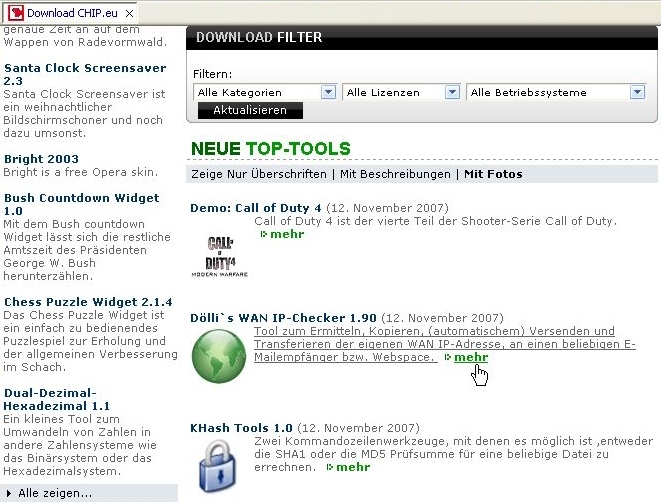
Task: Click the Chess Puzzle Widget description text
Action: coord(90,341)
